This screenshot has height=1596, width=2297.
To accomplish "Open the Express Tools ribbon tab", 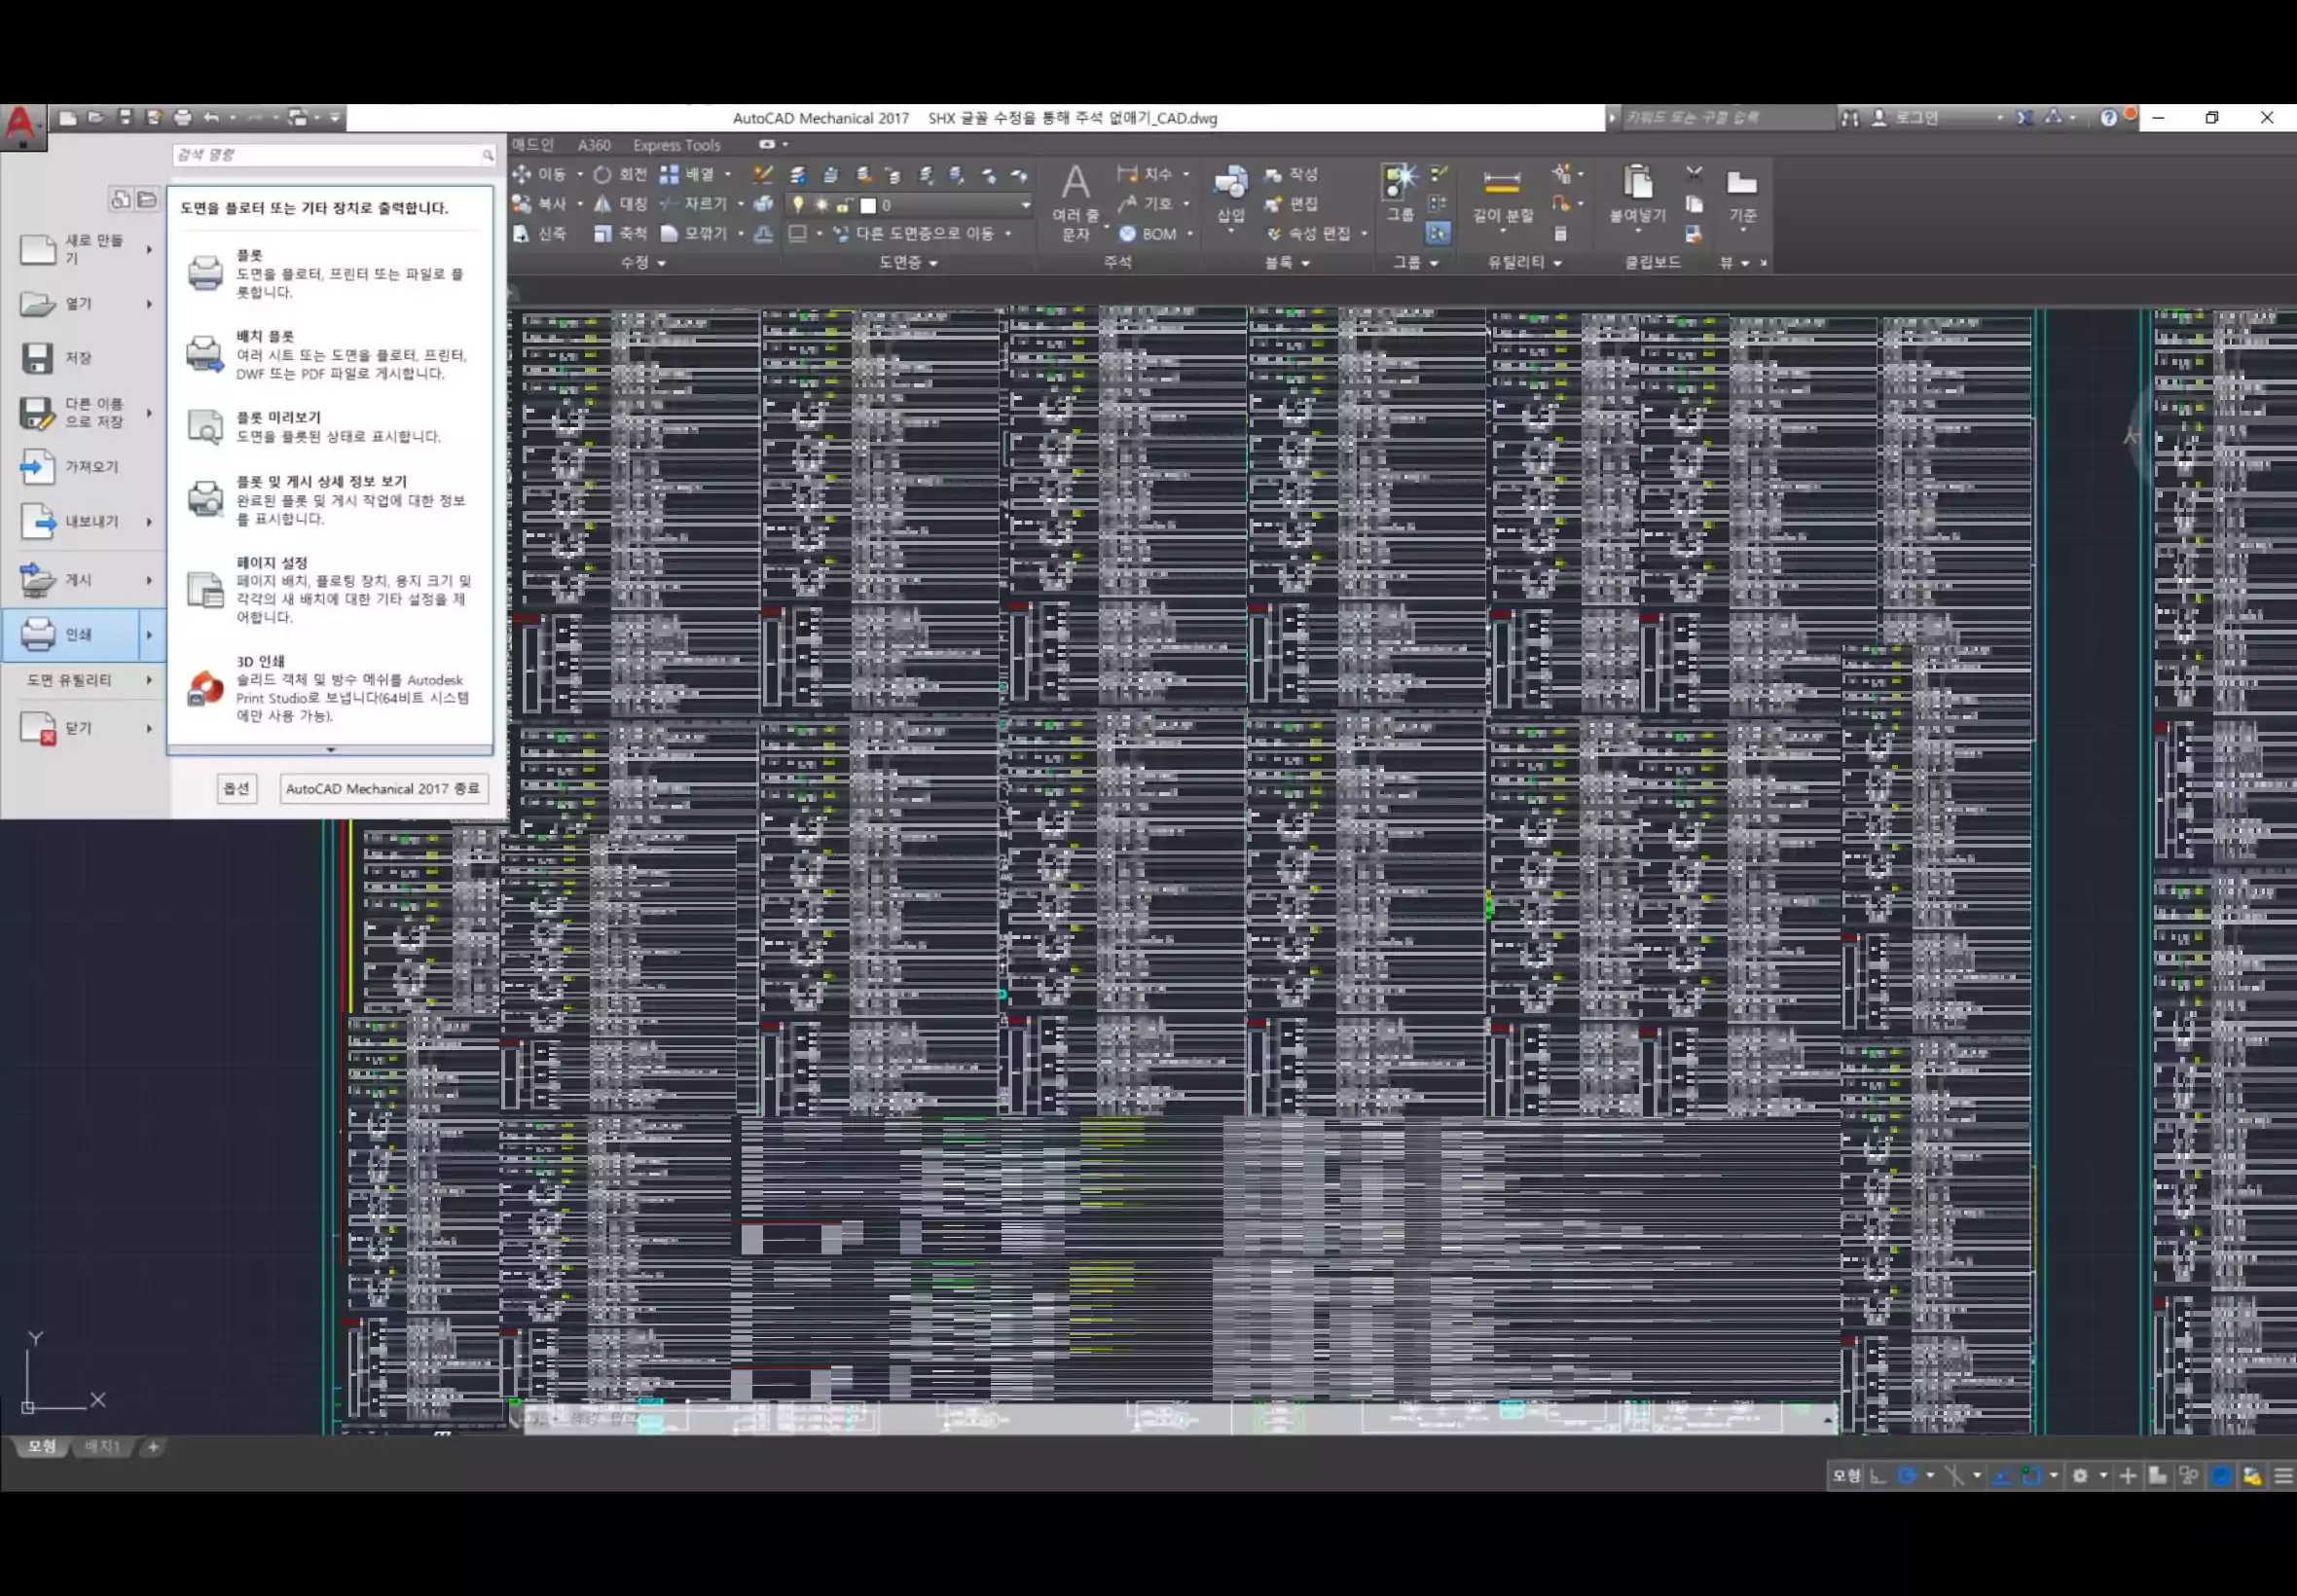I will pos(676,145).
